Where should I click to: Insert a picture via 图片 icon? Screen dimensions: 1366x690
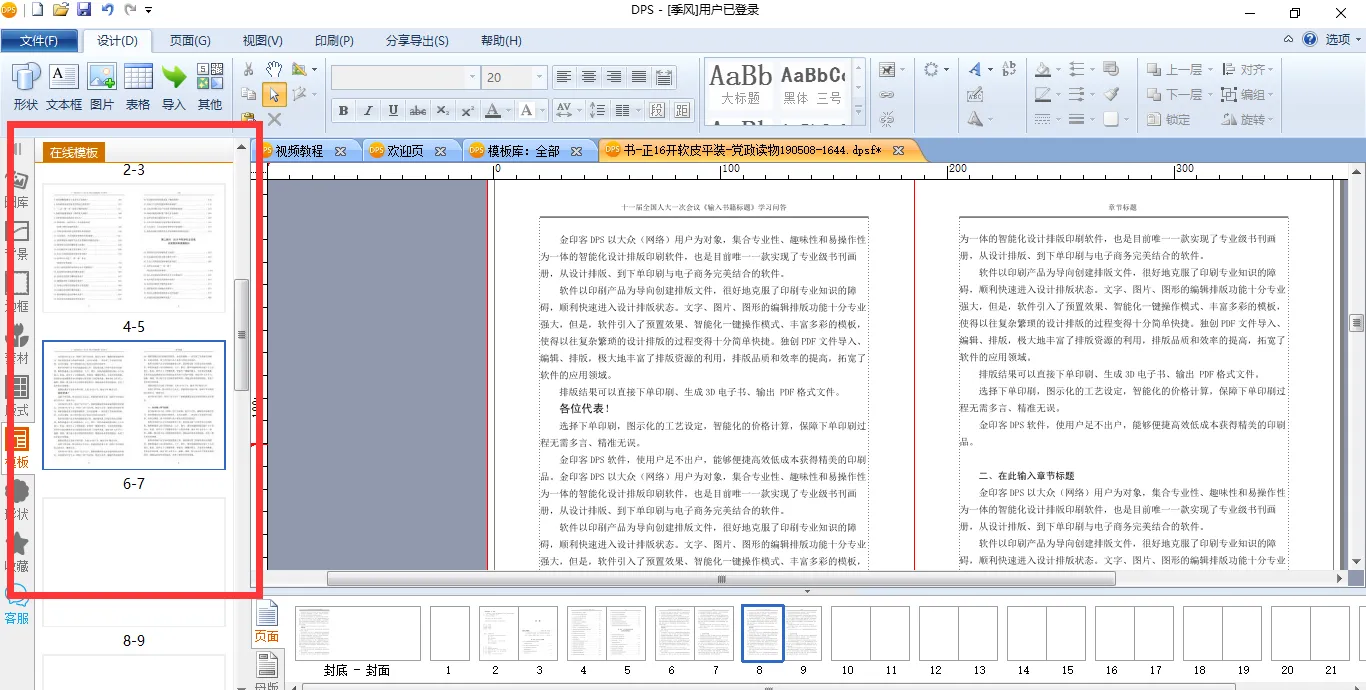pos(101,86)
